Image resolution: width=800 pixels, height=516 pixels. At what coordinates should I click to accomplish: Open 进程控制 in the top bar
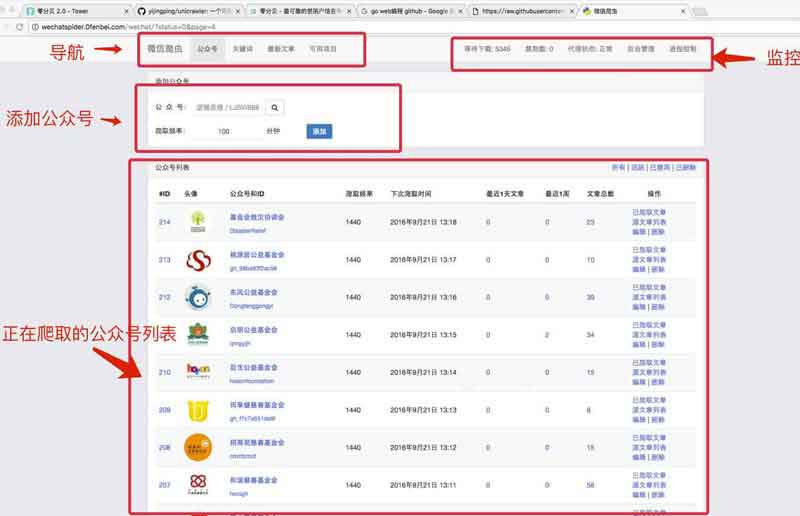684,48
